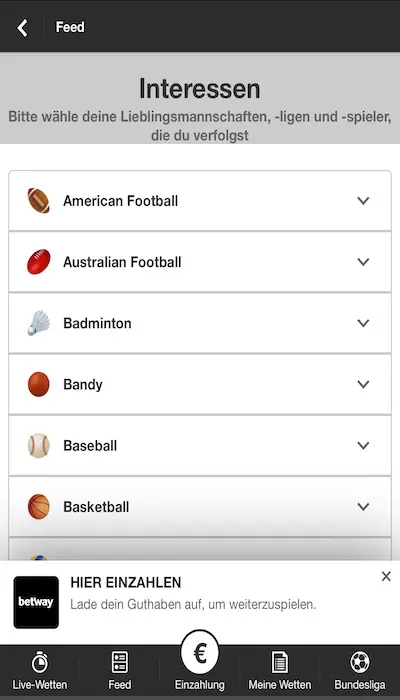Screen dimensions: 400x700
Task: Expand the Bandy chevron
Action: 363,384
